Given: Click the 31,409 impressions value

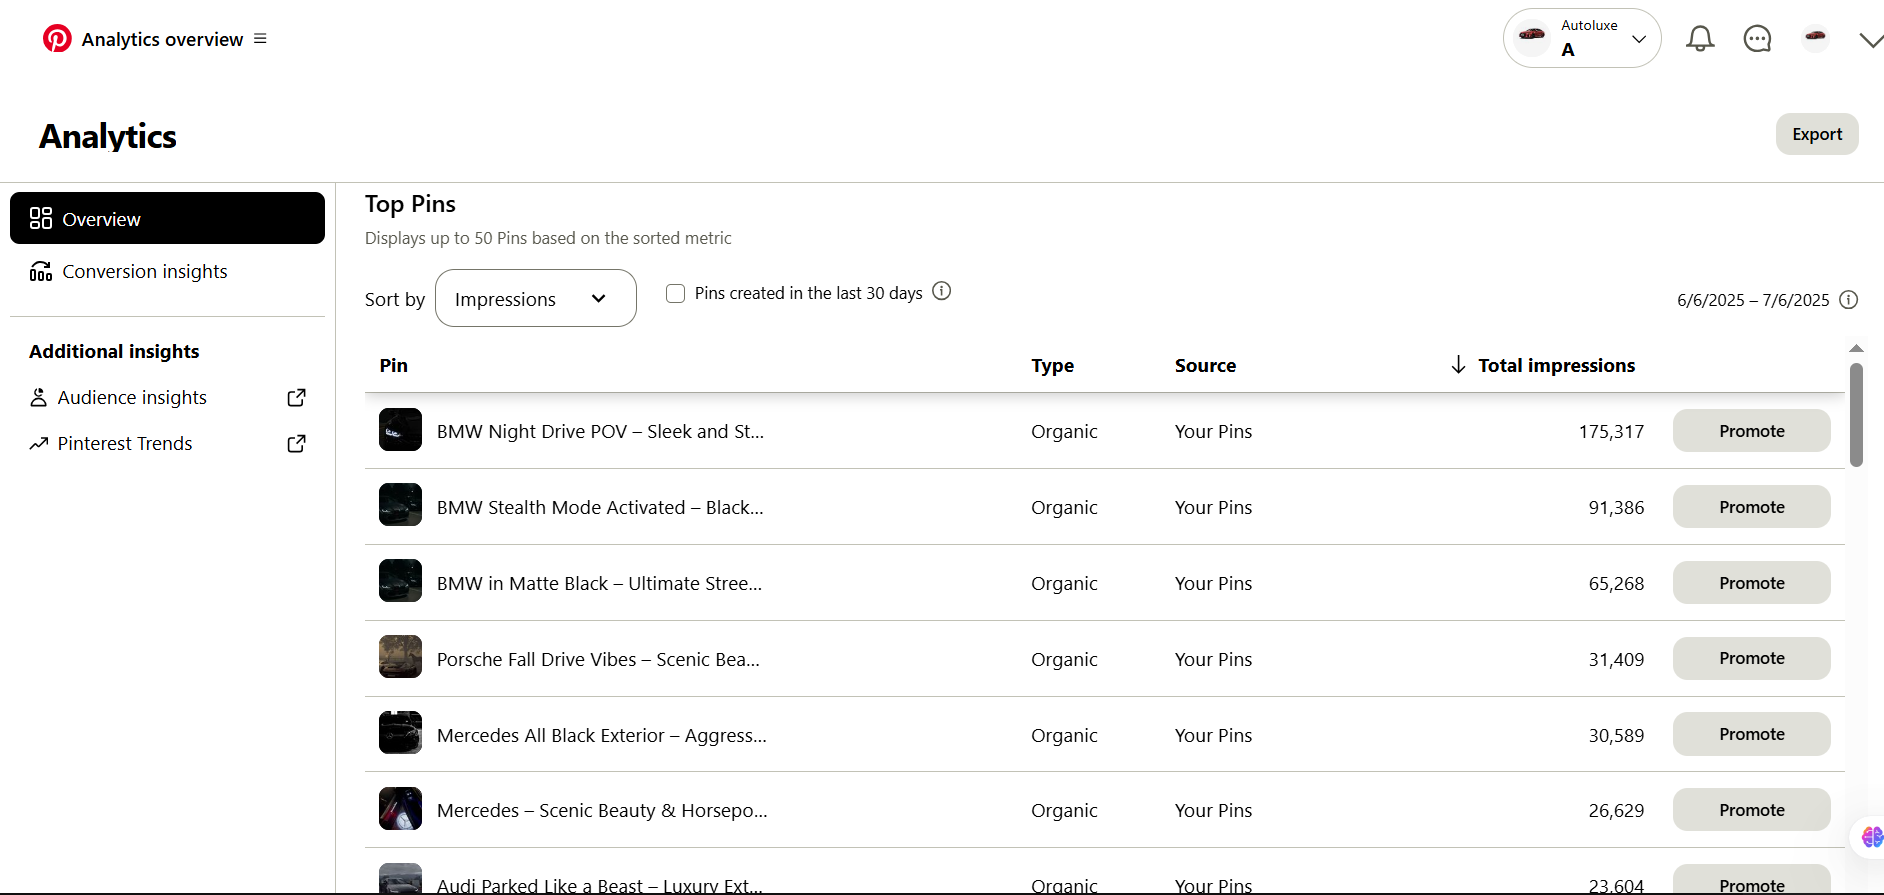Looking at the screenshot, I should tap(1616, 659).
